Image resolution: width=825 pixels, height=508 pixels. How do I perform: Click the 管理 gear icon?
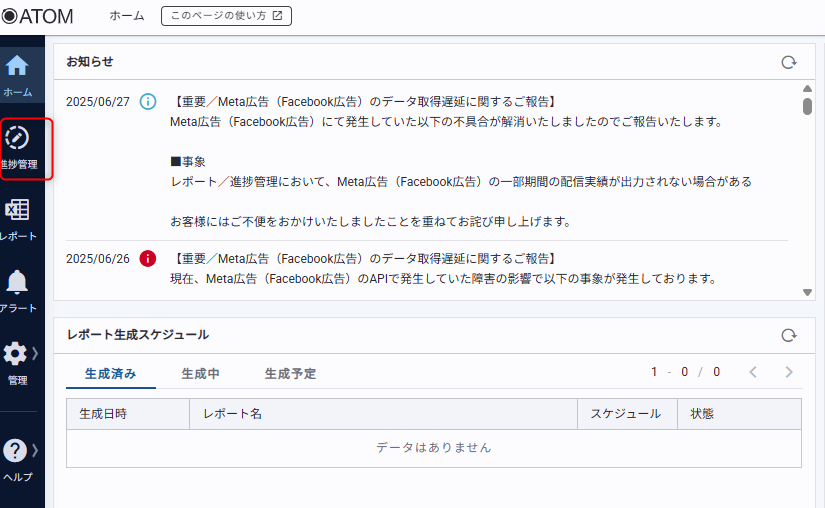click(x=15, y=353)
